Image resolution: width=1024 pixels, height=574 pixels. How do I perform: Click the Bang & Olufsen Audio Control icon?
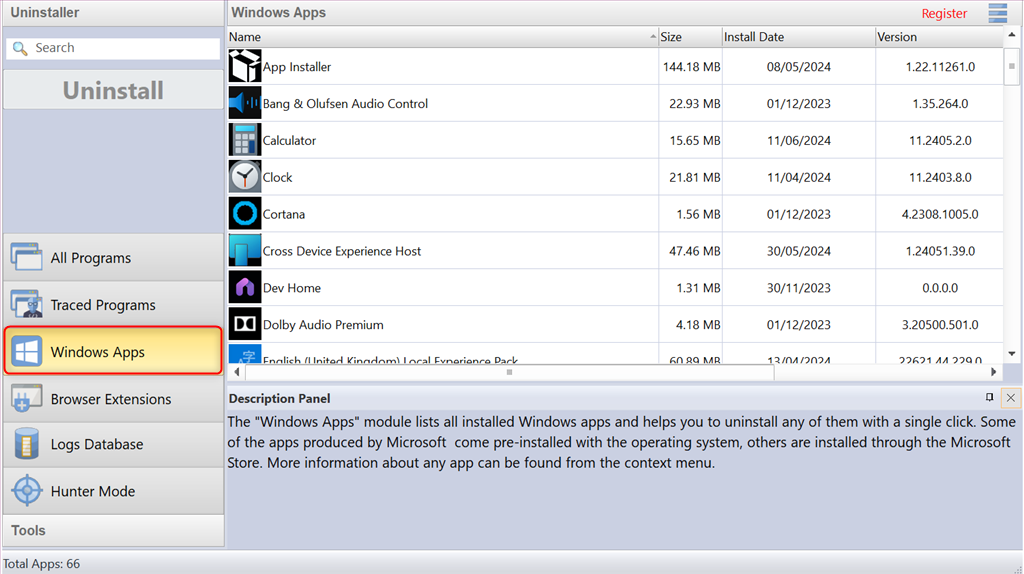point(245,103)
